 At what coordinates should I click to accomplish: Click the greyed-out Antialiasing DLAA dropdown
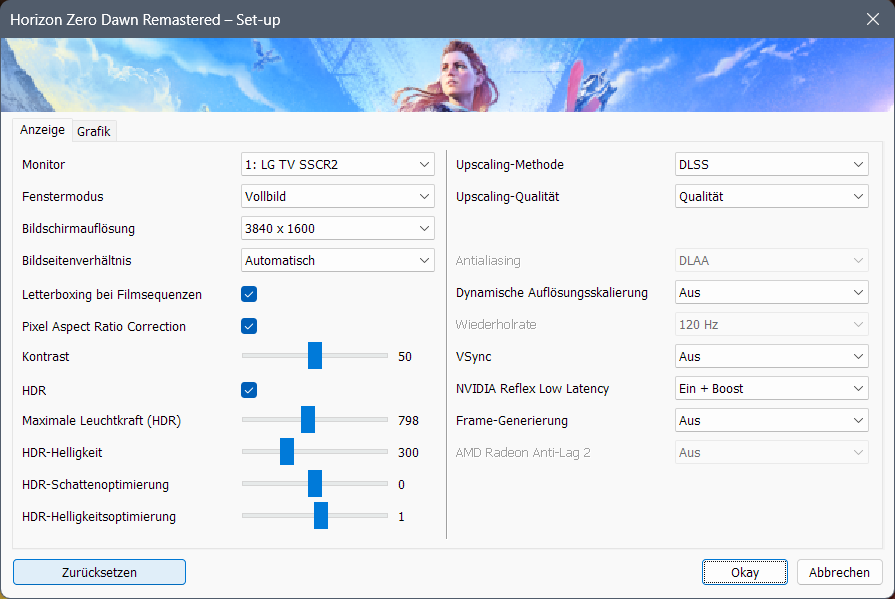pos(771,260)
